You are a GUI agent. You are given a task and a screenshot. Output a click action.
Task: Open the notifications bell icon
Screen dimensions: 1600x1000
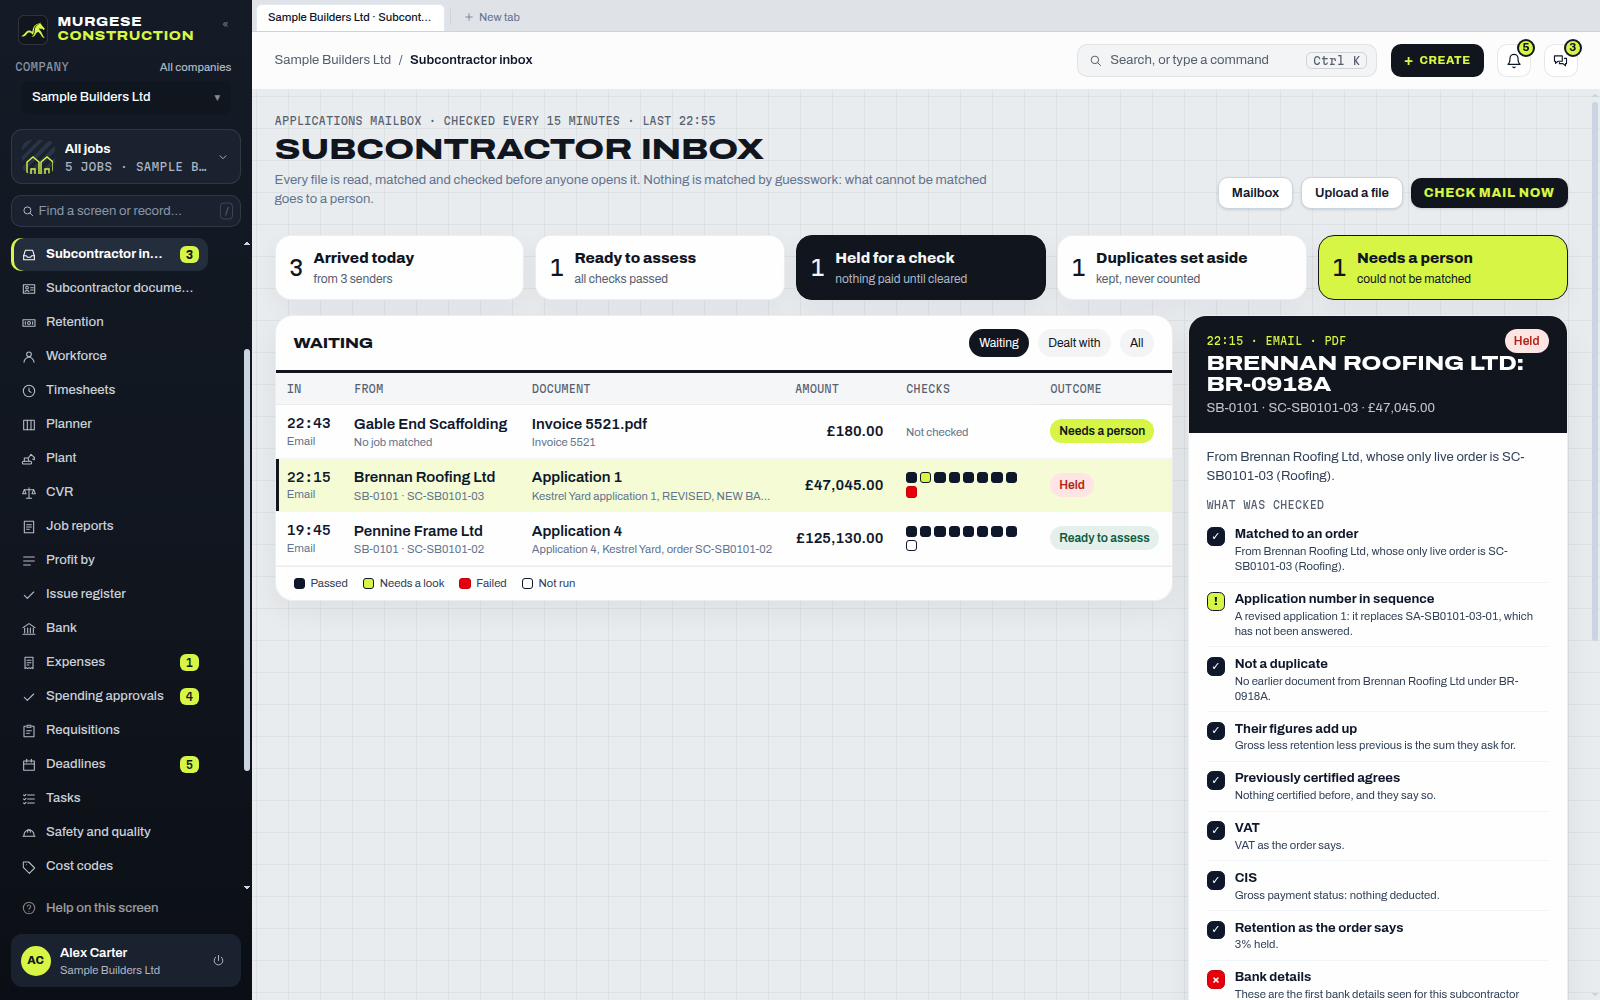[1514, 60]
